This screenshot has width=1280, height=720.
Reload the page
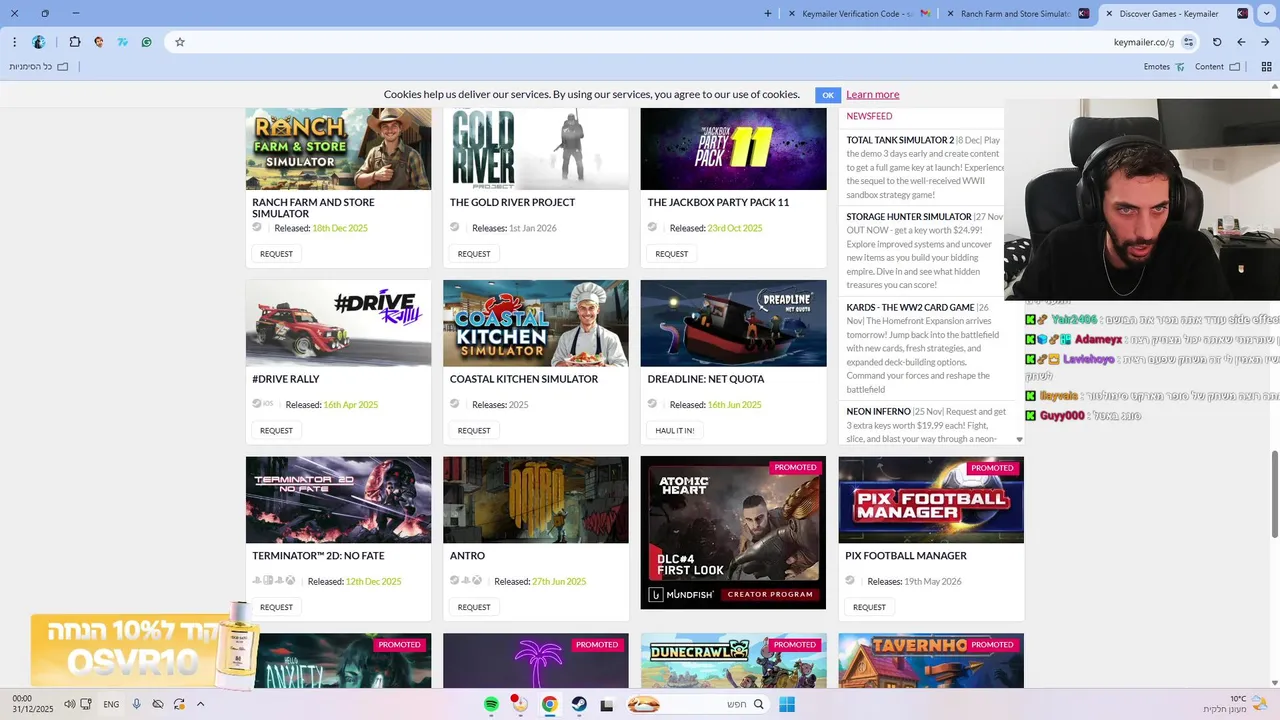point(1217,42)
